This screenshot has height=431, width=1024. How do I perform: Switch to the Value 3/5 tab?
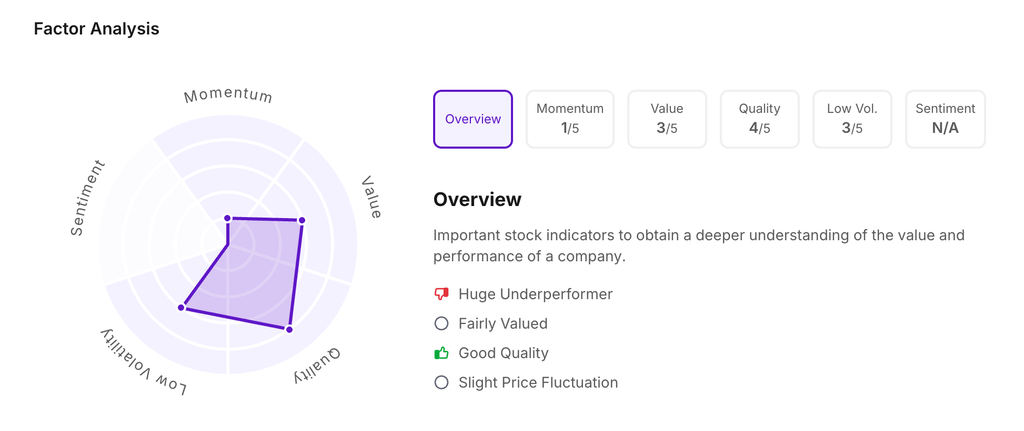click(667, 119)
